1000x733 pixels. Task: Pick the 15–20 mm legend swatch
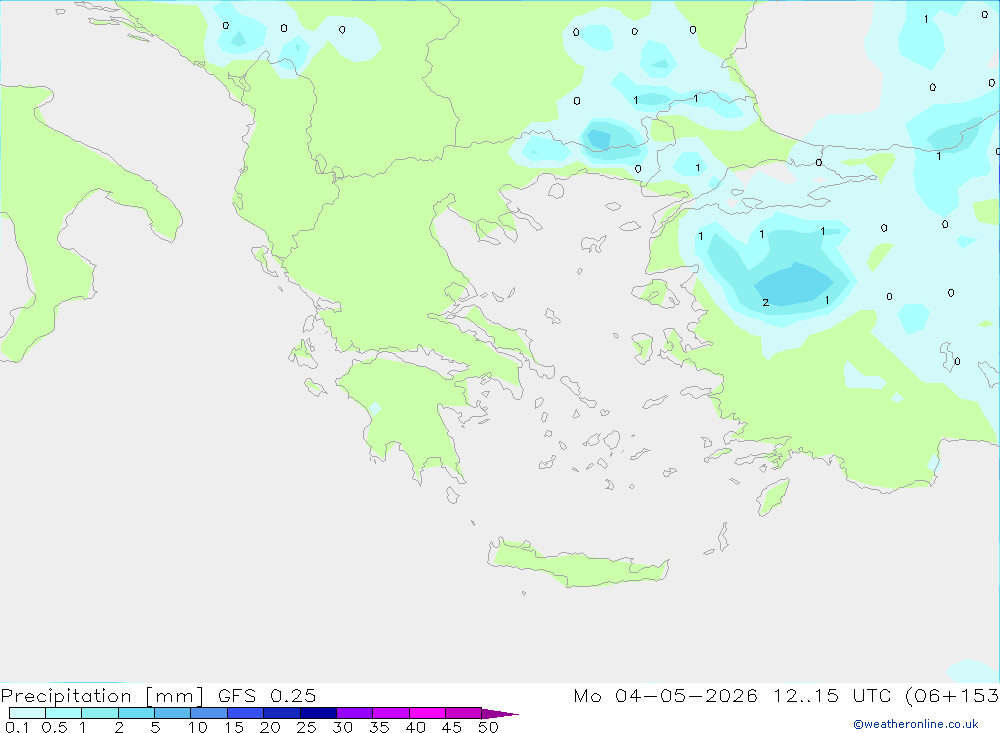246,713
